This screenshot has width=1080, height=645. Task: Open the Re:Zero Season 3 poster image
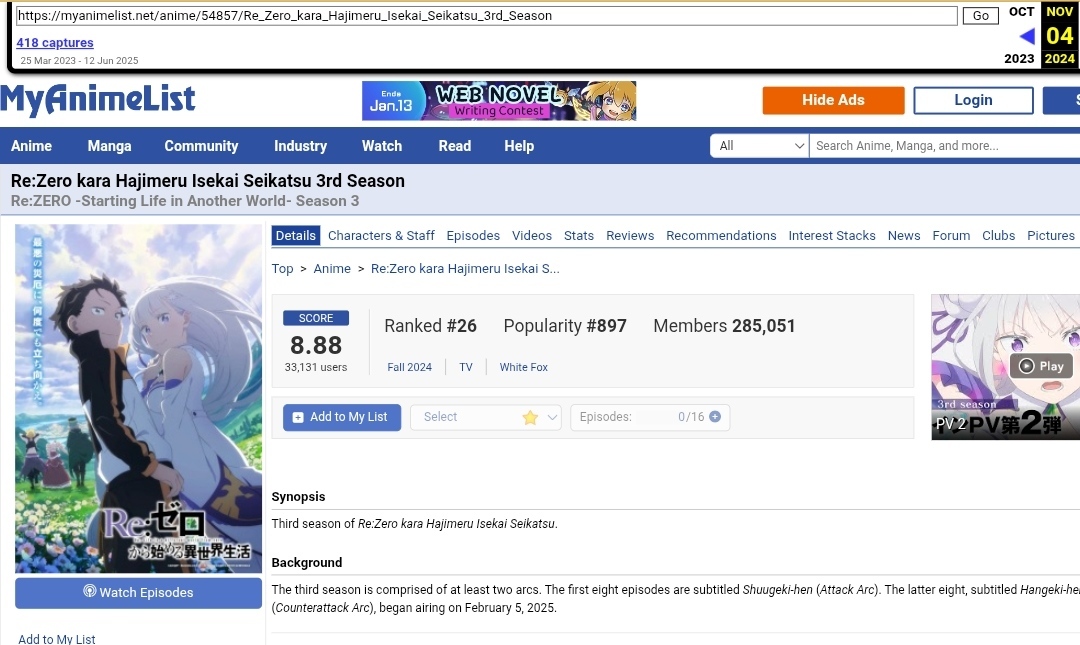[x=138, y=398]
